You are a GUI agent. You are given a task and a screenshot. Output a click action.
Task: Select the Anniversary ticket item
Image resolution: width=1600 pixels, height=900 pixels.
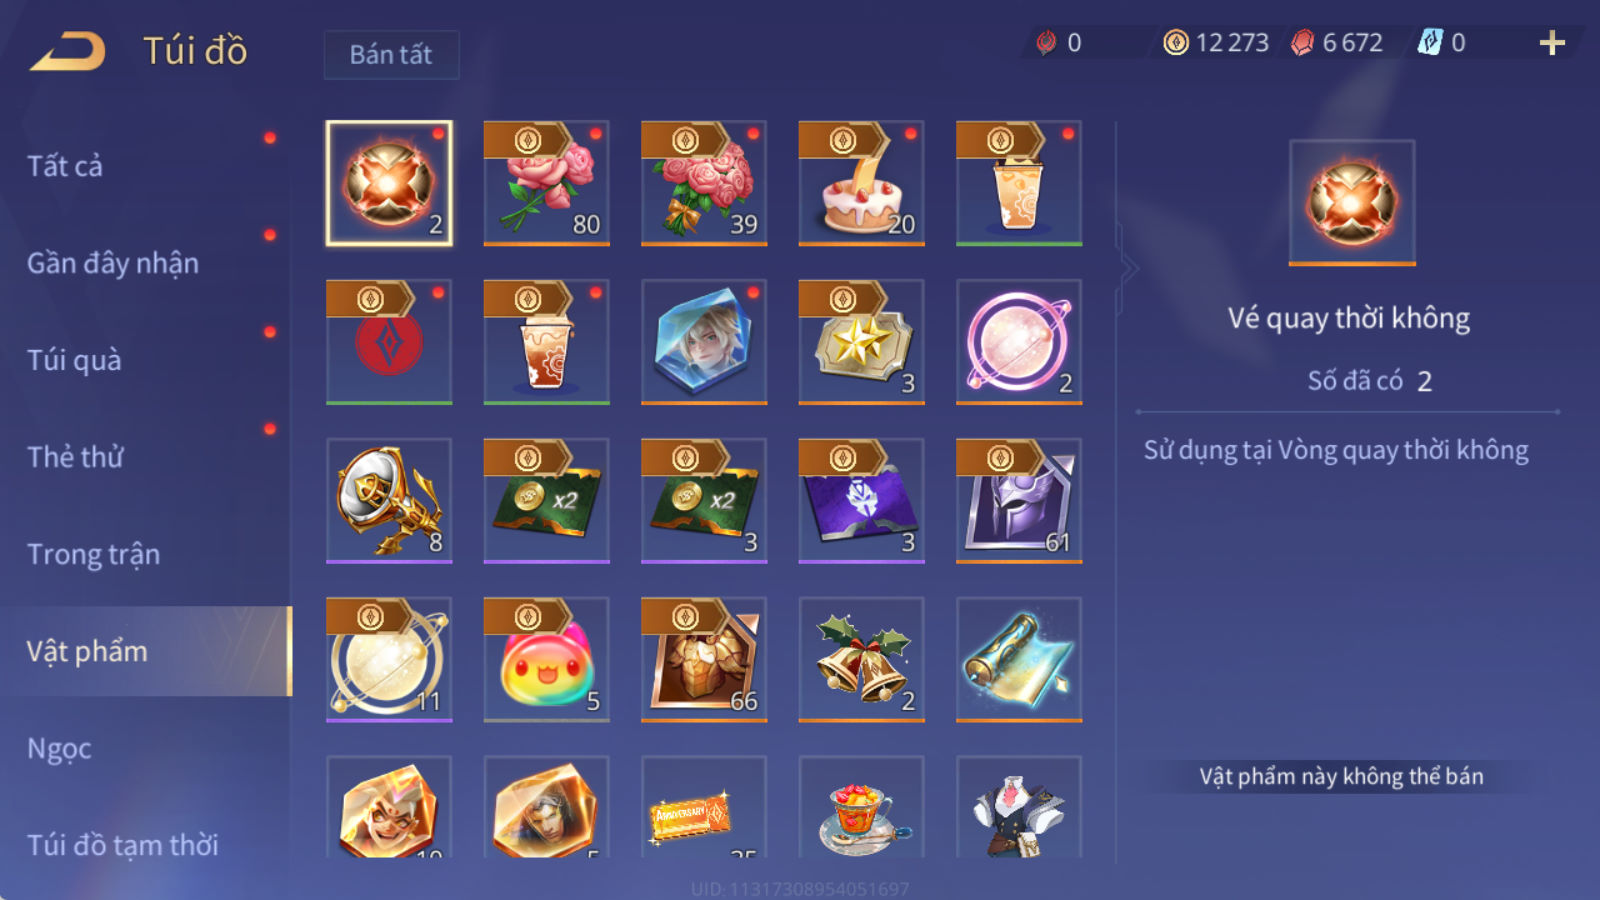704,808
